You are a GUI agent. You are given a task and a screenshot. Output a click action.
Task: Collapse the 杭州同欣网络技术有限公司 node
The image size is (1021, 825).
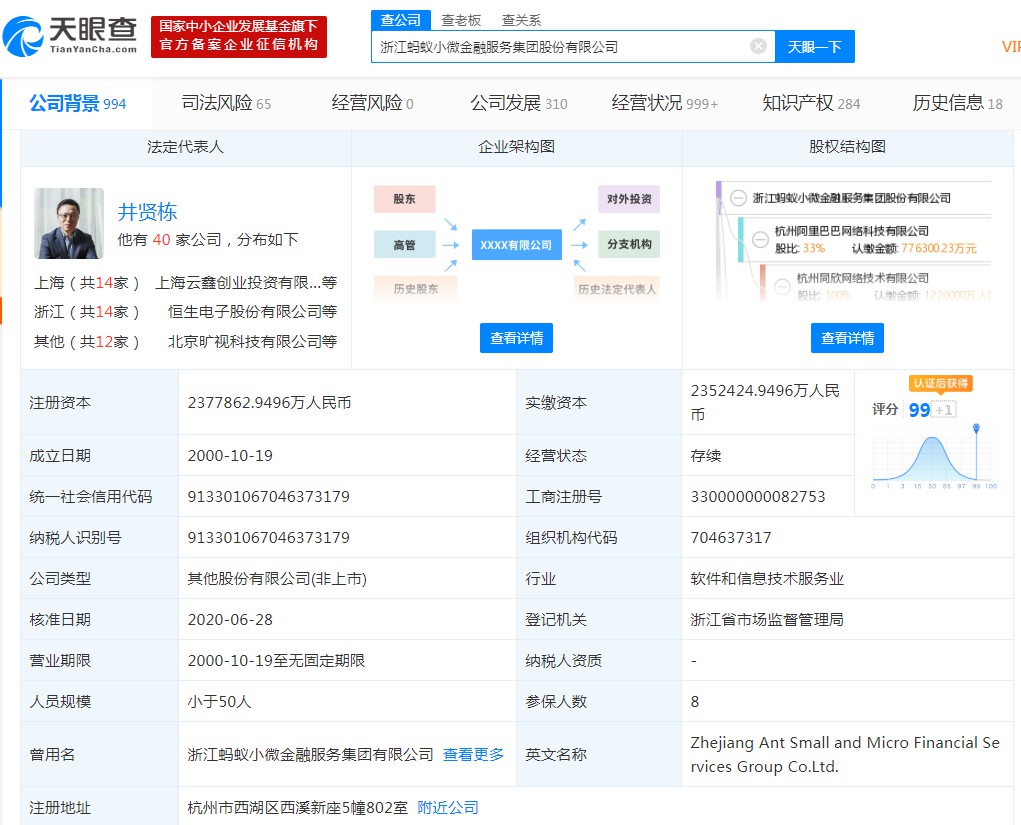(782, 286)
